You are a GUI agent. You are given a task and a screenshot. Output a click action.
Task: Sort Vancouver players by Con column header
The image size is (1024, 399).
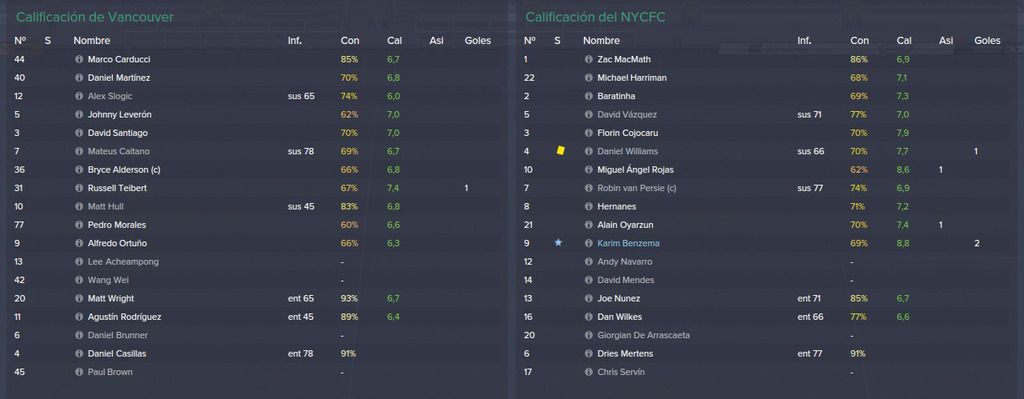349,40
